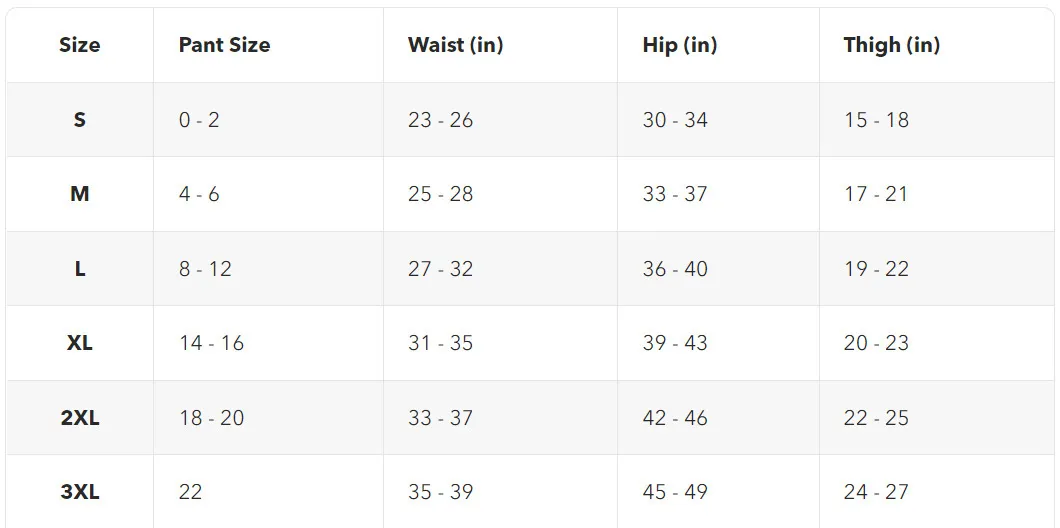
Task: Select the S size row label
Action: tap(80, 120)
